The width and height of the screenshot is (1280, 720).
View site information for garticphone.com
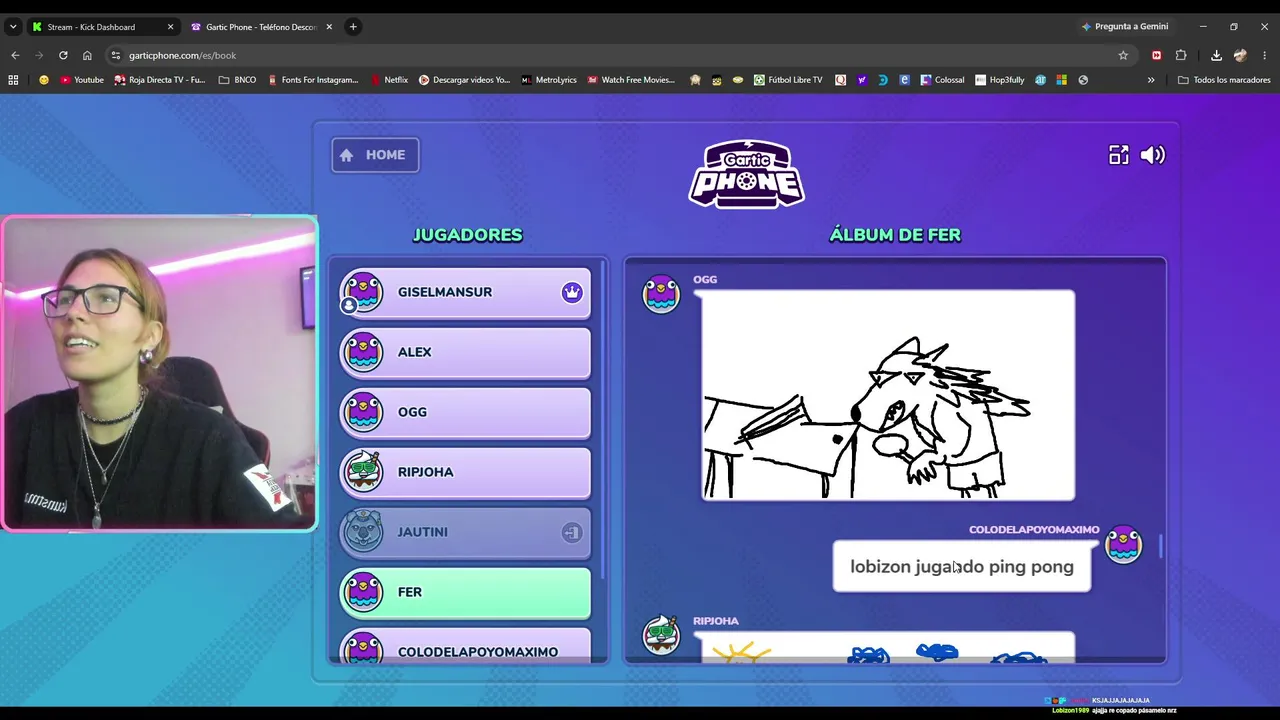116,55
